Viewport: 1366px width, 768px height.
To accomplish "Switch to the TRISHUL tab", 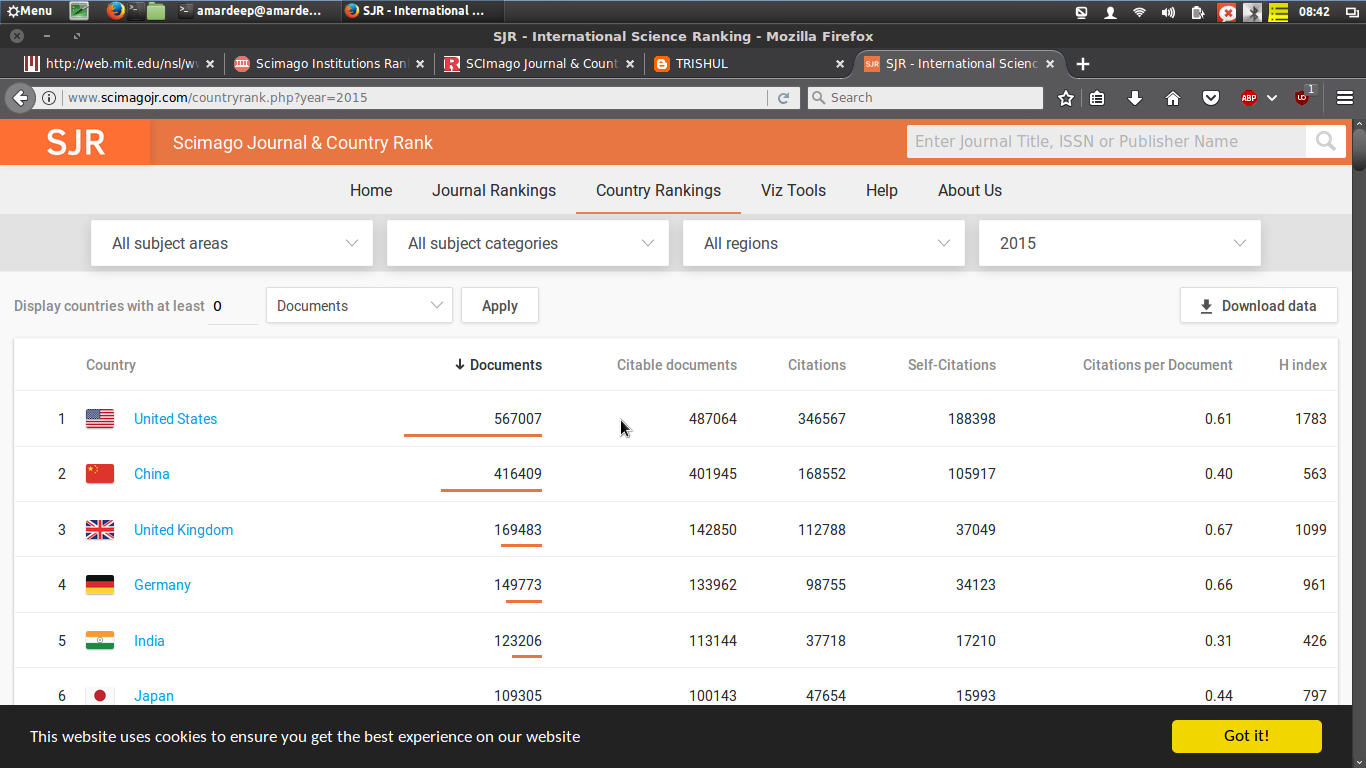I will [750, 64].
